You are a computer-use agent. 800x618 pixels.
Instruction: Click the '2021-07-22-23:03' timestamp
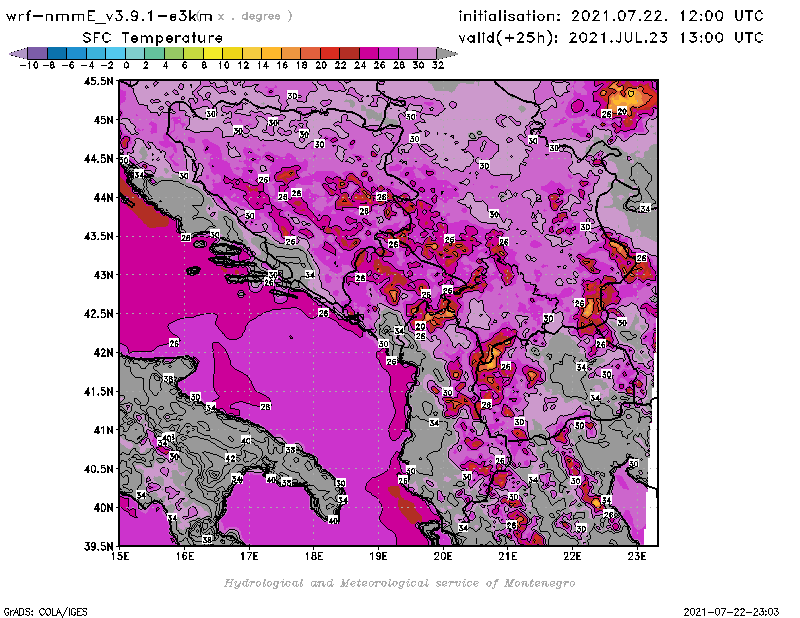(x=731, y=612)
